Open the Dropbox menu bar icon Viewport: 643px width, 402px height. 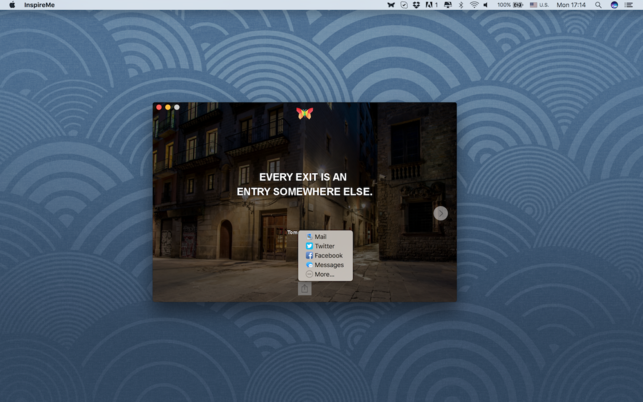416,5
